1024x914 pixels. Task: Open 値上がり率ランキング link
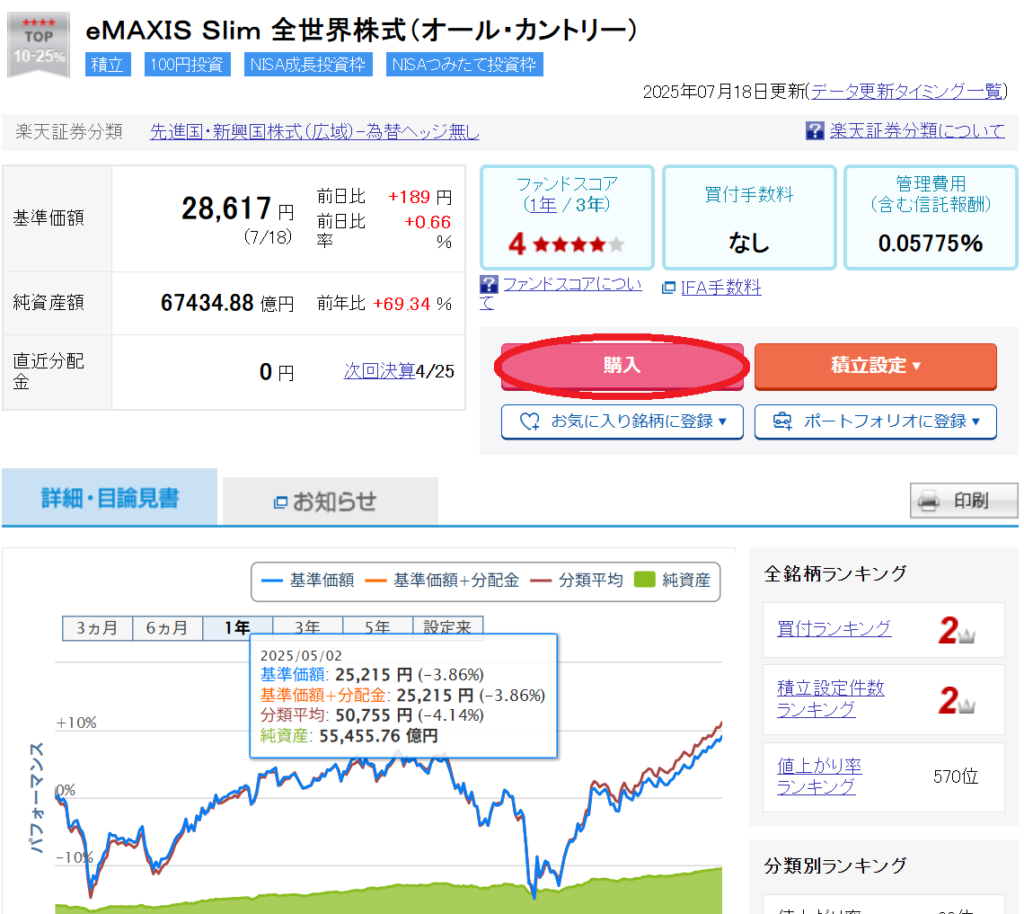(820, 776)
